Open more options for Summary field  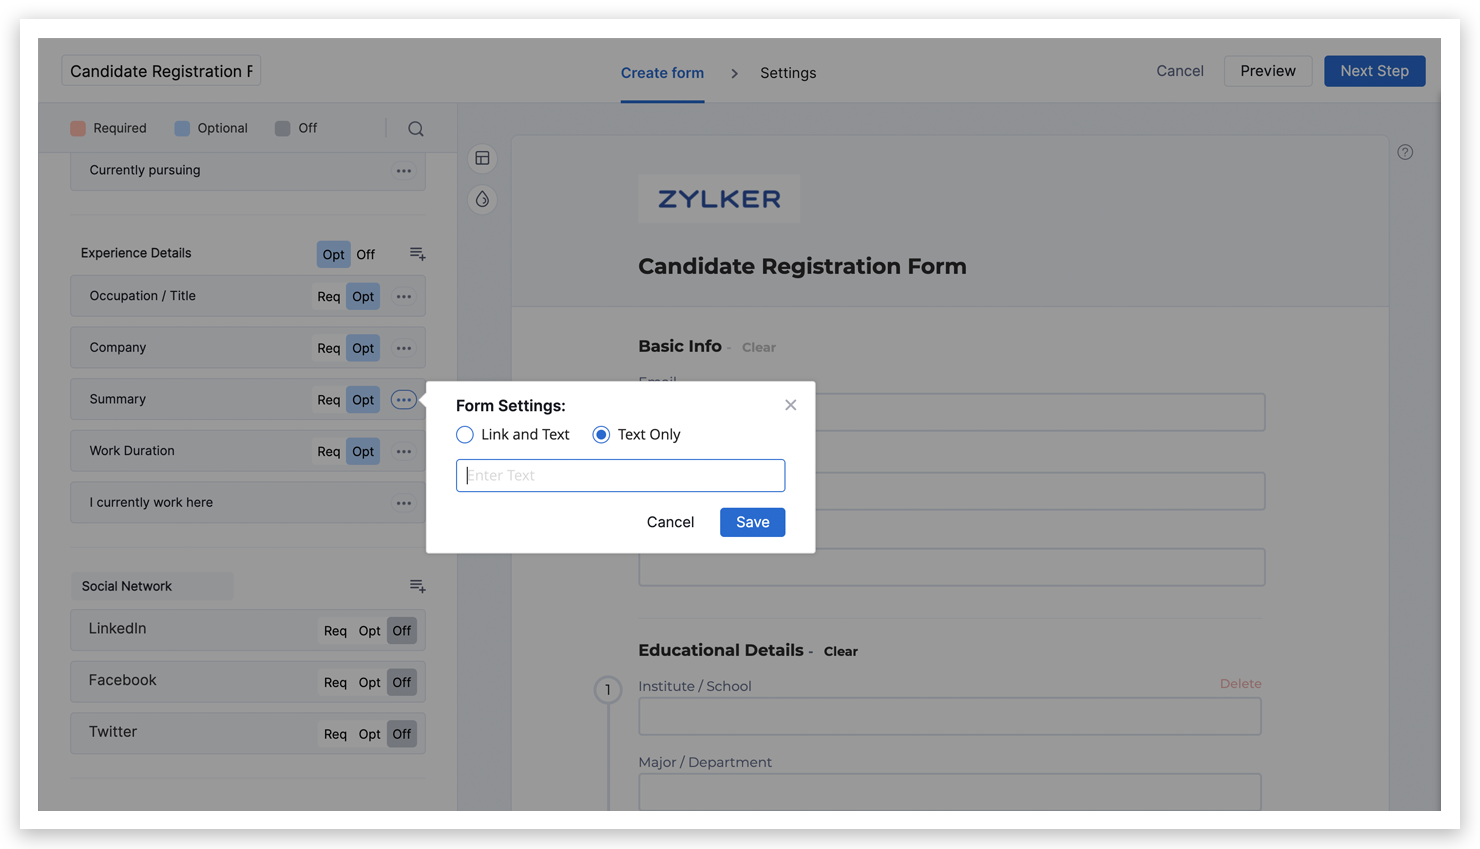pos(403,400)
